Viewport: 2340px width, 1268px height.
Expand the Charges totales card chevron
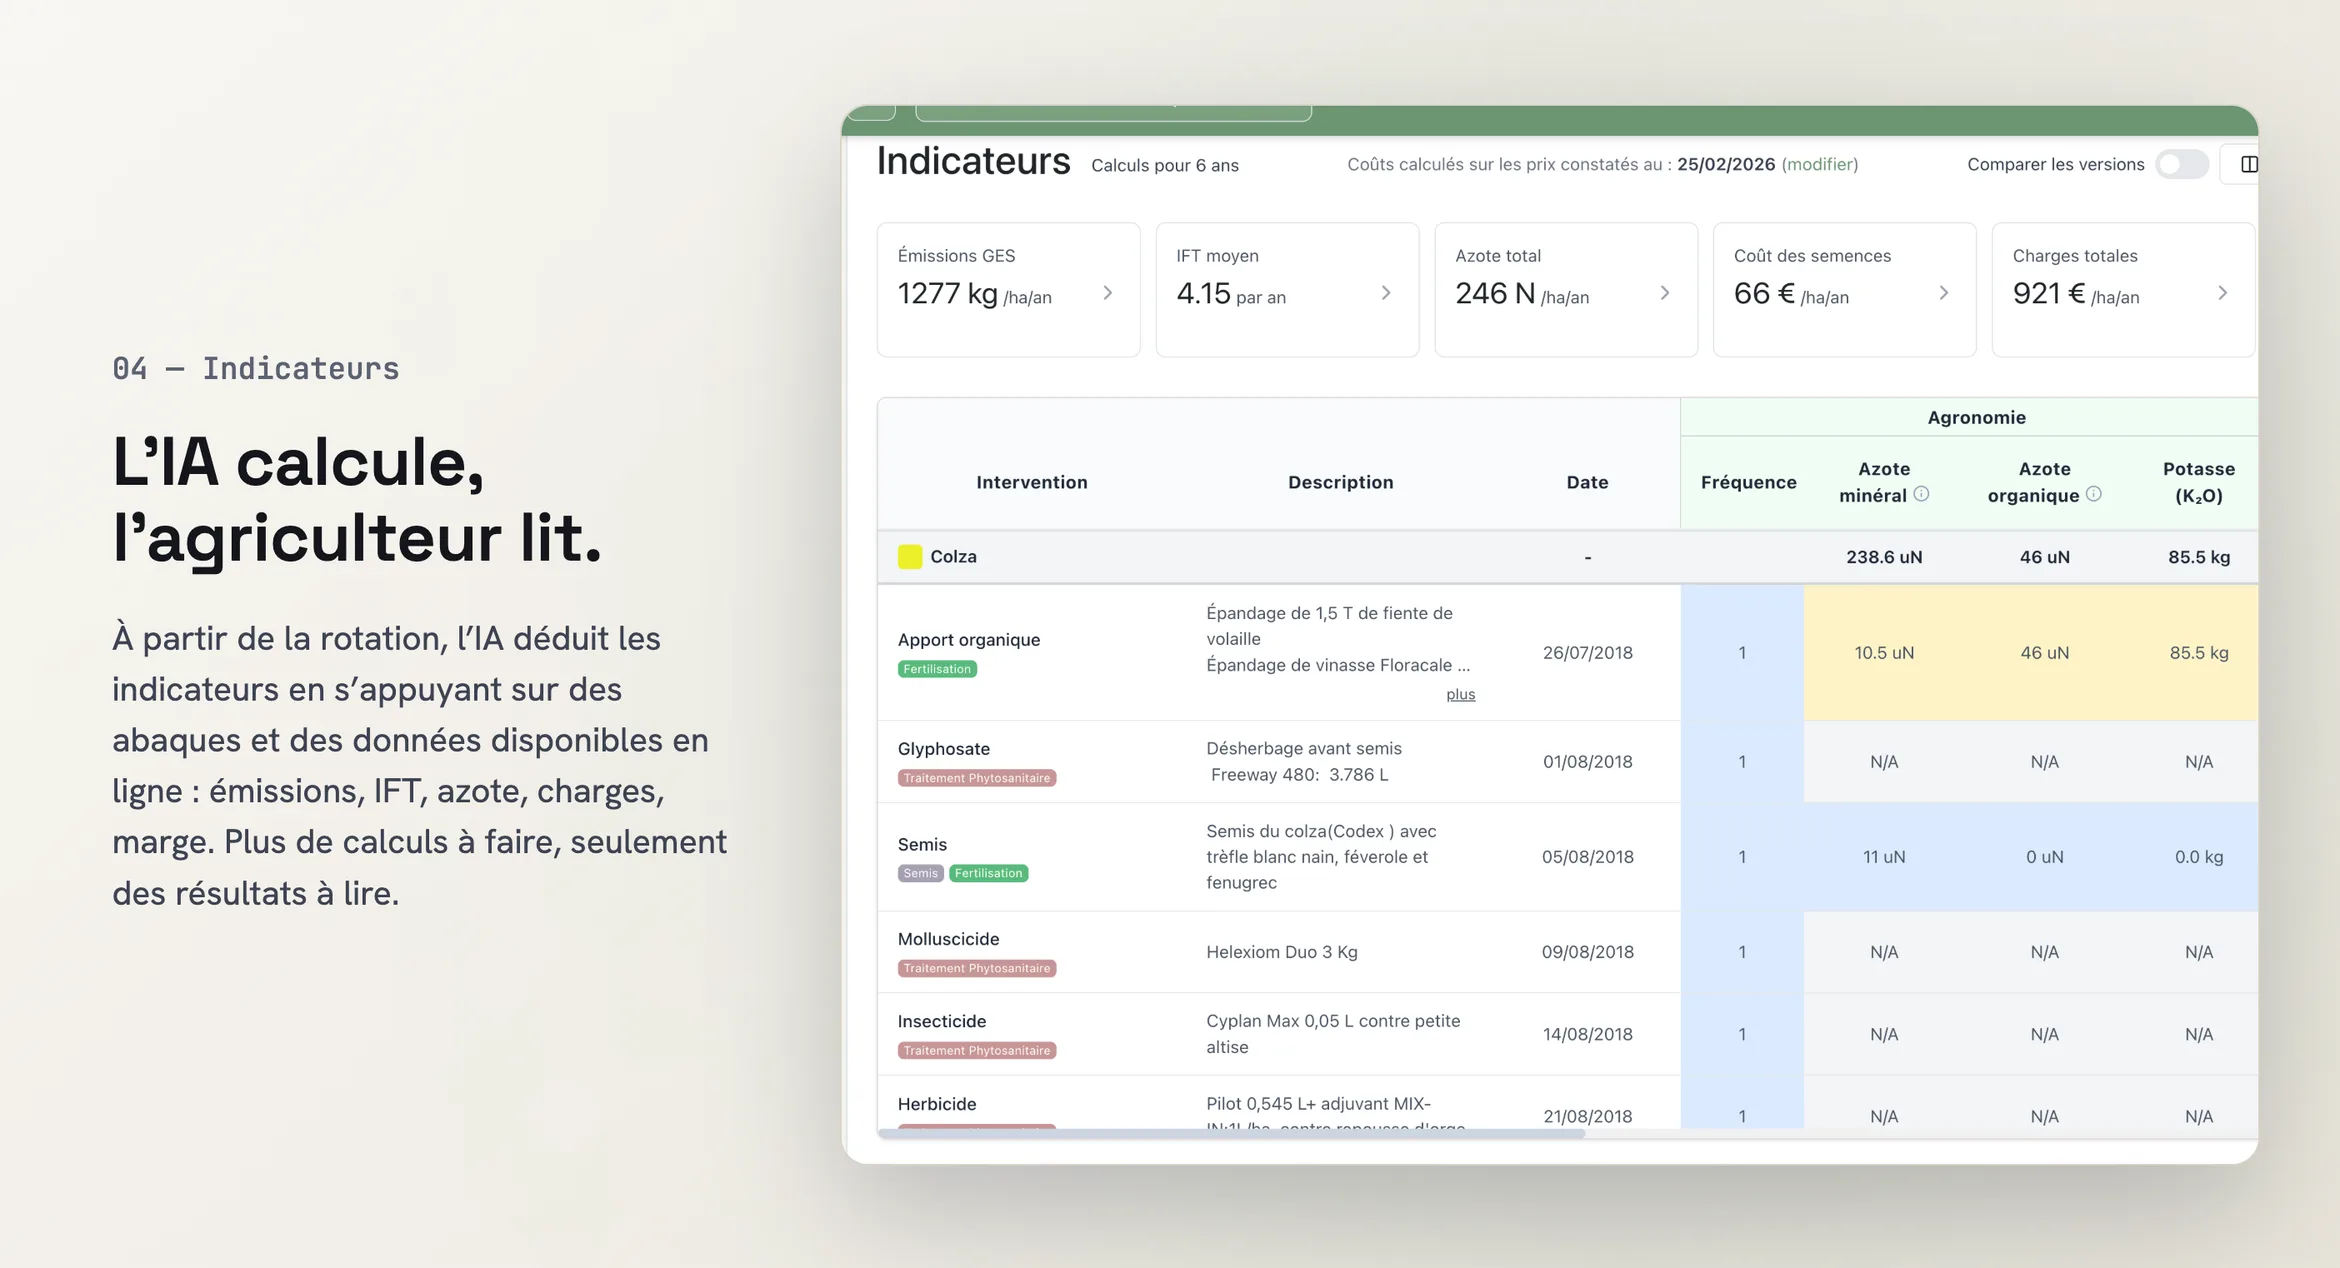[x=2222, y=293]
